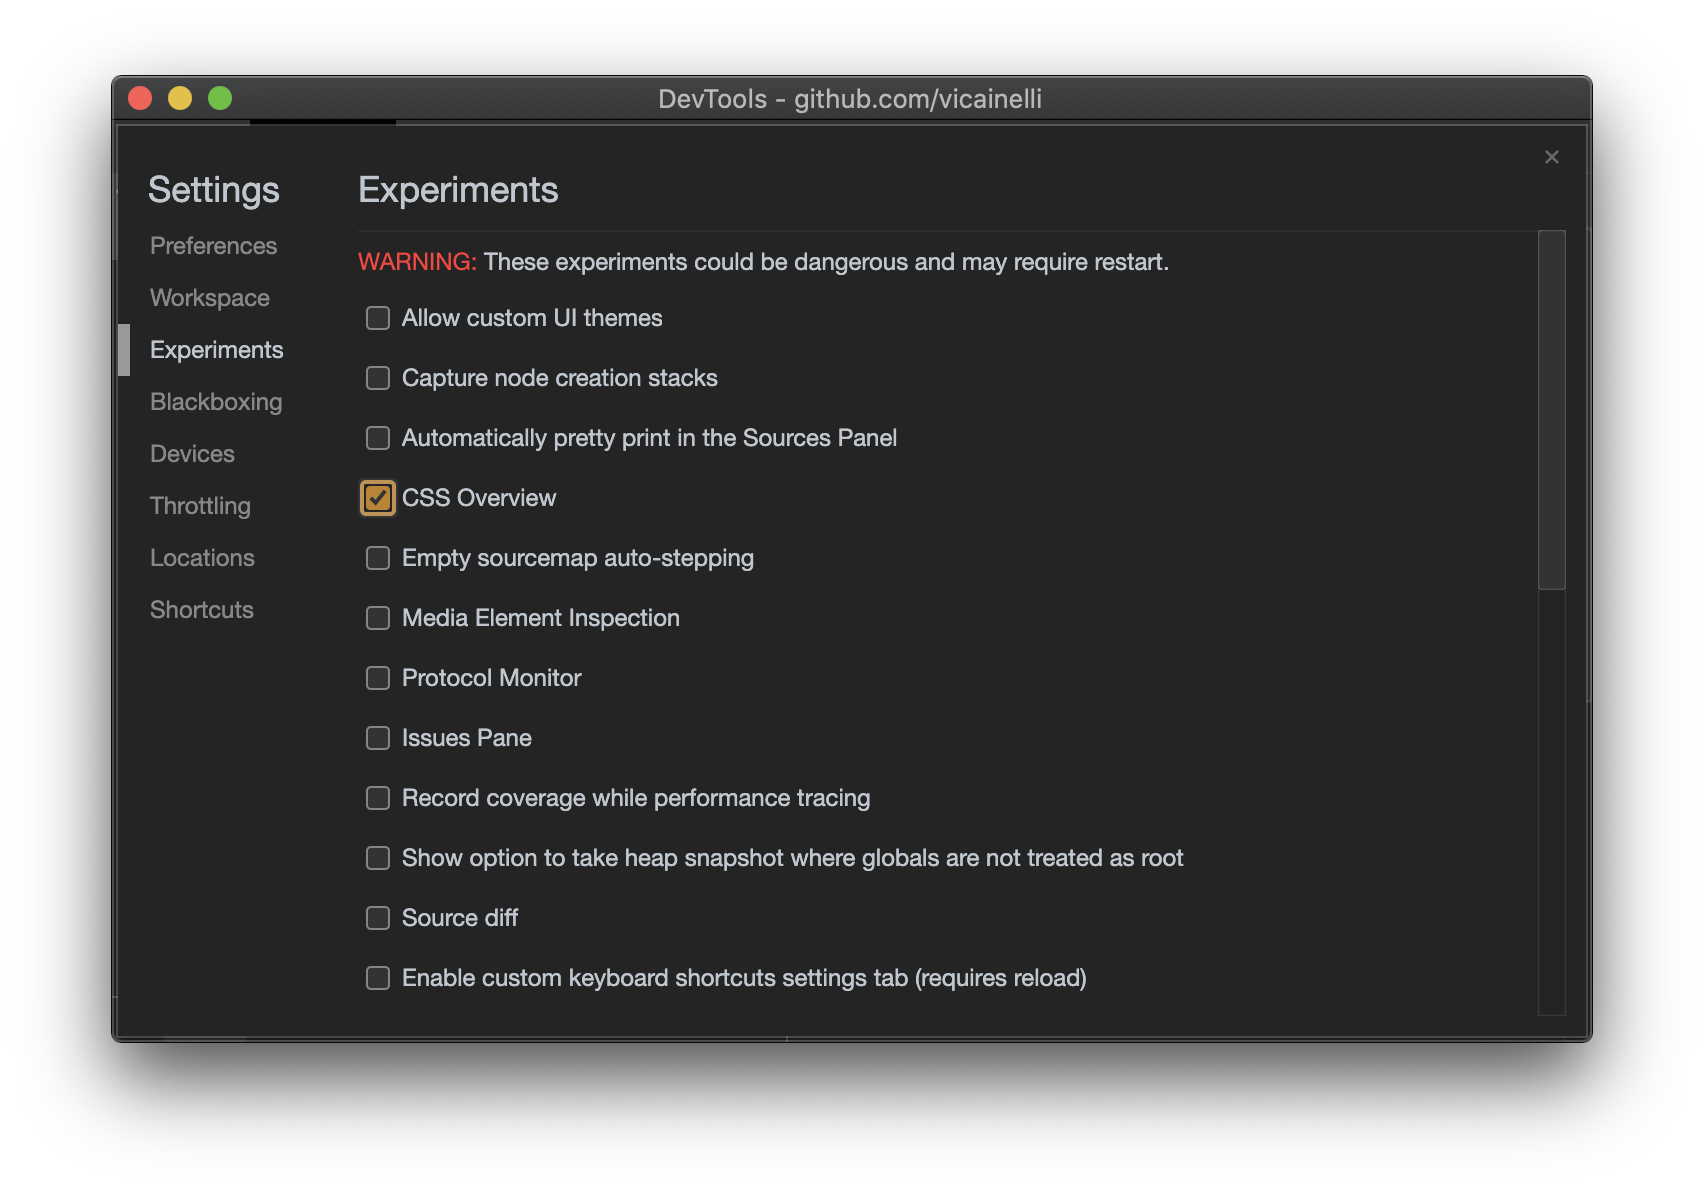The image size is (1704, 1190).
Task: Check Automatically pretty print in Sources Panel
Action: point(378,438)
